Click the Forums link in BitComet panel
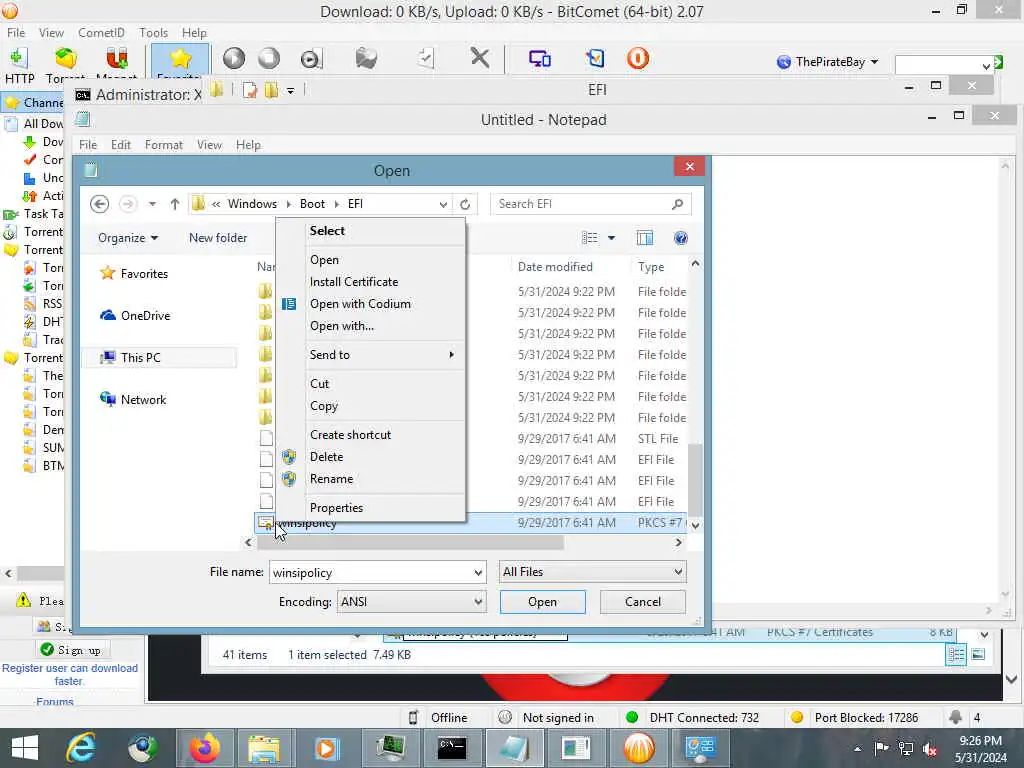 point(55,701)
